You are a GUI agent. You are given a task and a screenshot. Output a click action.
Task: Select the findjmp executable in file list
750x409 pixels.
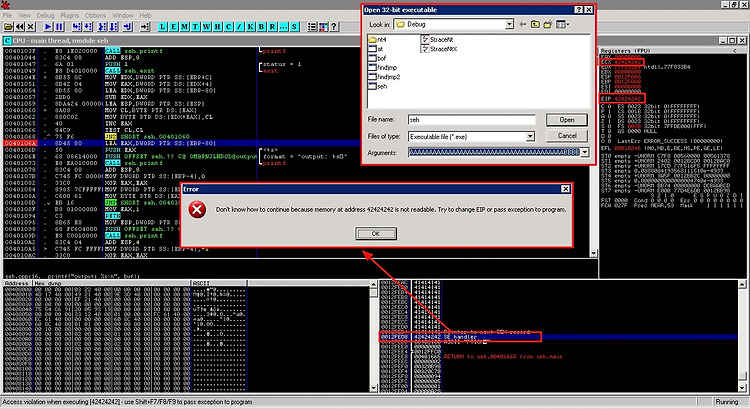pos(383,67)
